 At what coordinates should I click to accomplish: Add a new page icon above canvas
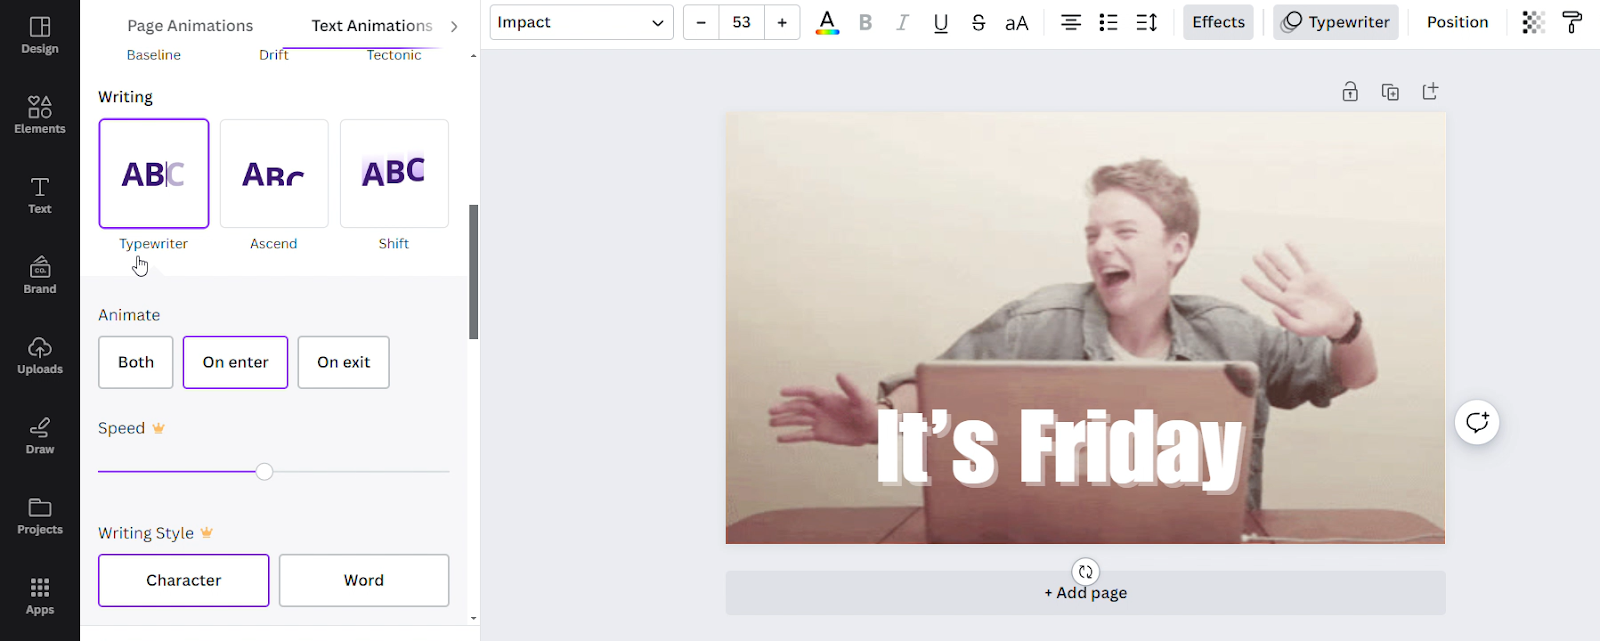click(x=1430, y=92)
